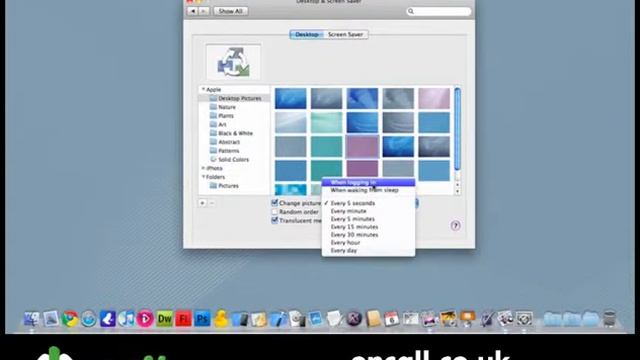Toggle the Translucent menu bar checkbox
This screenshot has height=360, width=640.
click(x=275, y=220)
